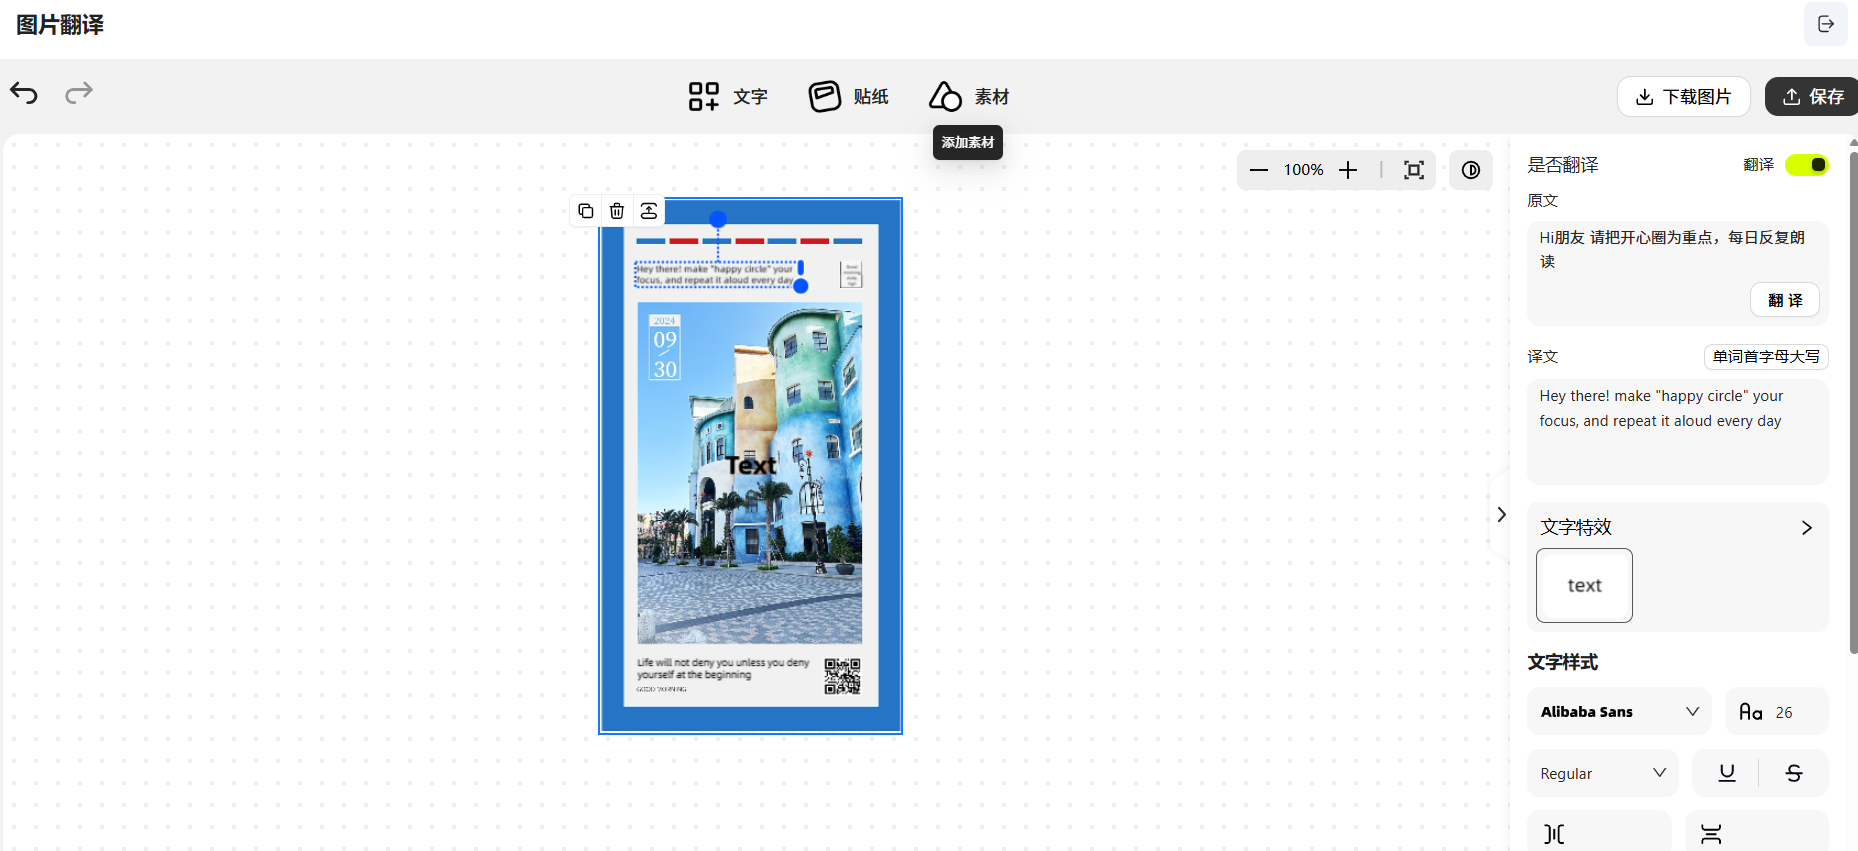Delete selected text with trash icon
Screen dimensions: 1858x851
coord(617,211)
